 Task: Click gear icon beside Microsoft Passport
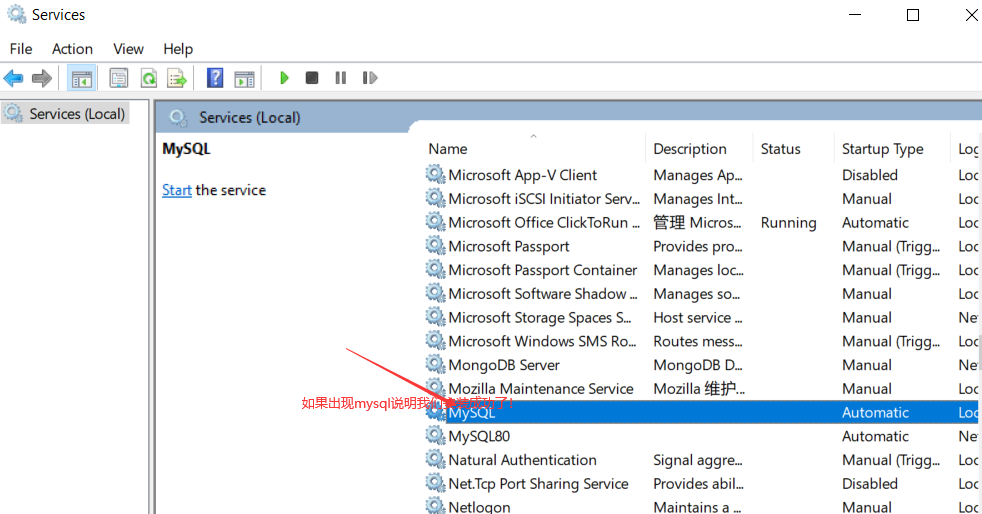click(435, 245)
